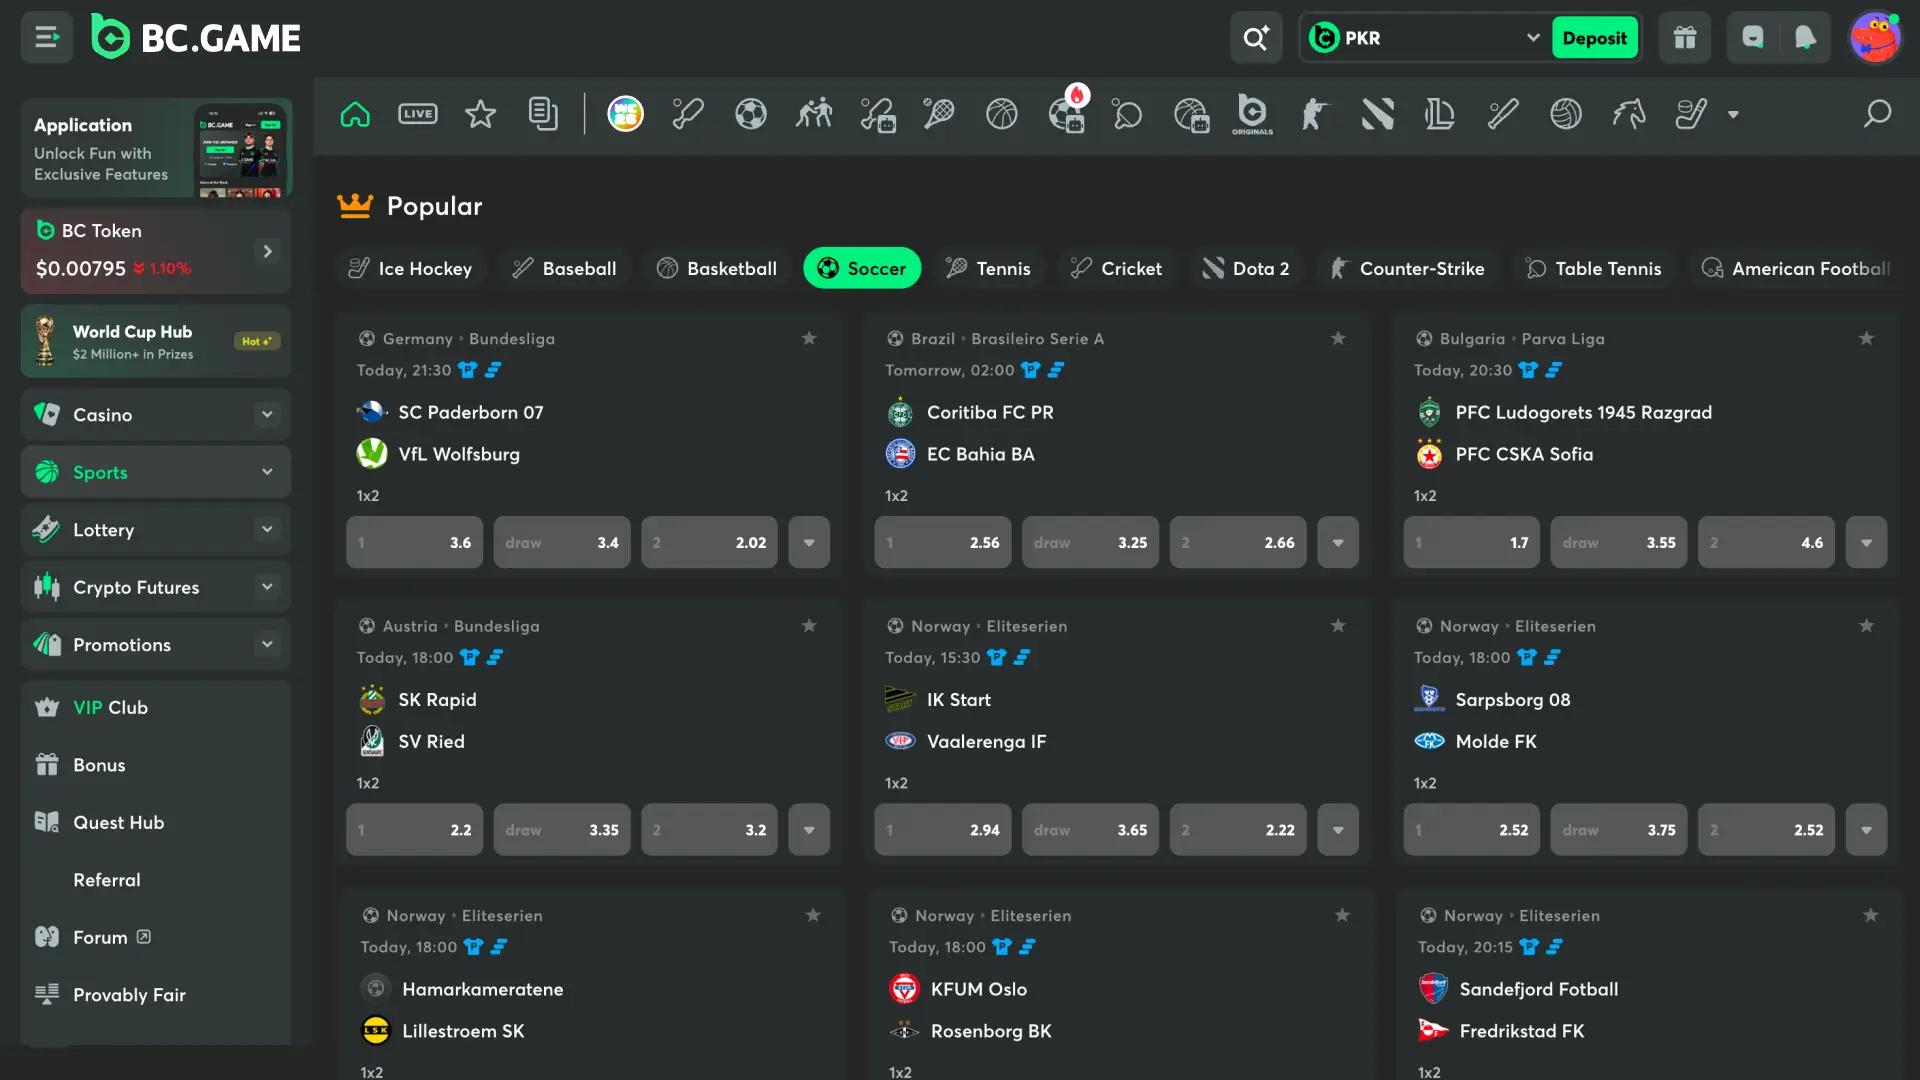This screenshot has width=1920, height=1080.
Task: Favorite the Paderborn vs Wolfsburg match
Action: (809, 338)
